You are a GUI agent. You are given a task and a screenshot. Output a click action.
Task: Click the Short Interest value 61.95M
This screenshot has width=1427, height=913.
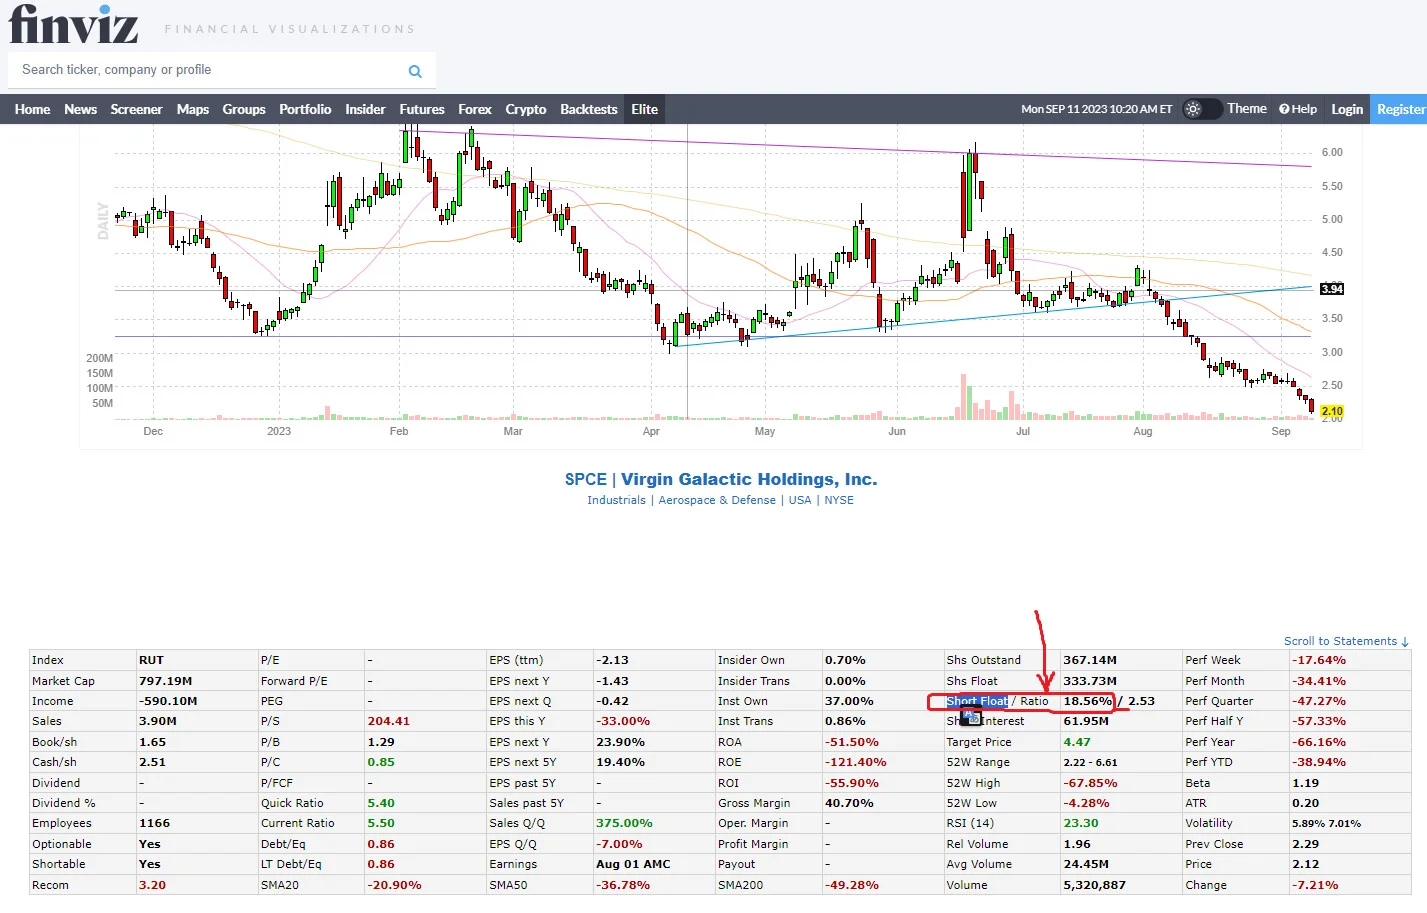coord(1086,721)
